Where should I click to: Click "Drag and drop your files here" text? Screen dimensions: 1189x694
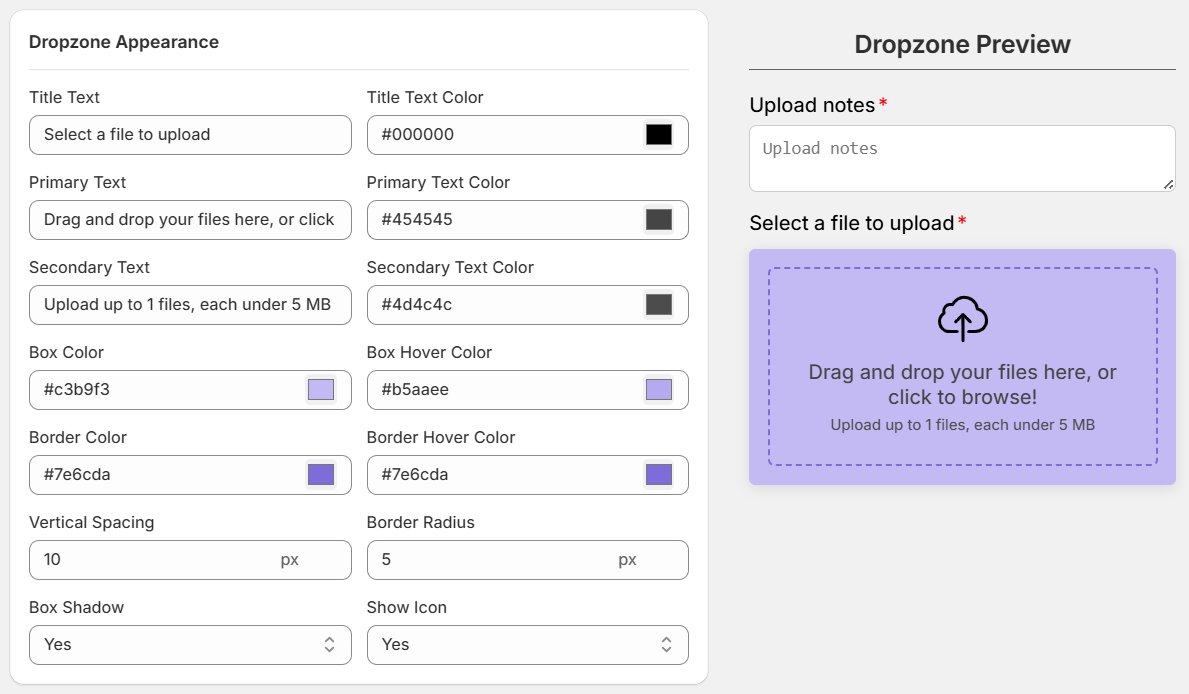[962, 373]
